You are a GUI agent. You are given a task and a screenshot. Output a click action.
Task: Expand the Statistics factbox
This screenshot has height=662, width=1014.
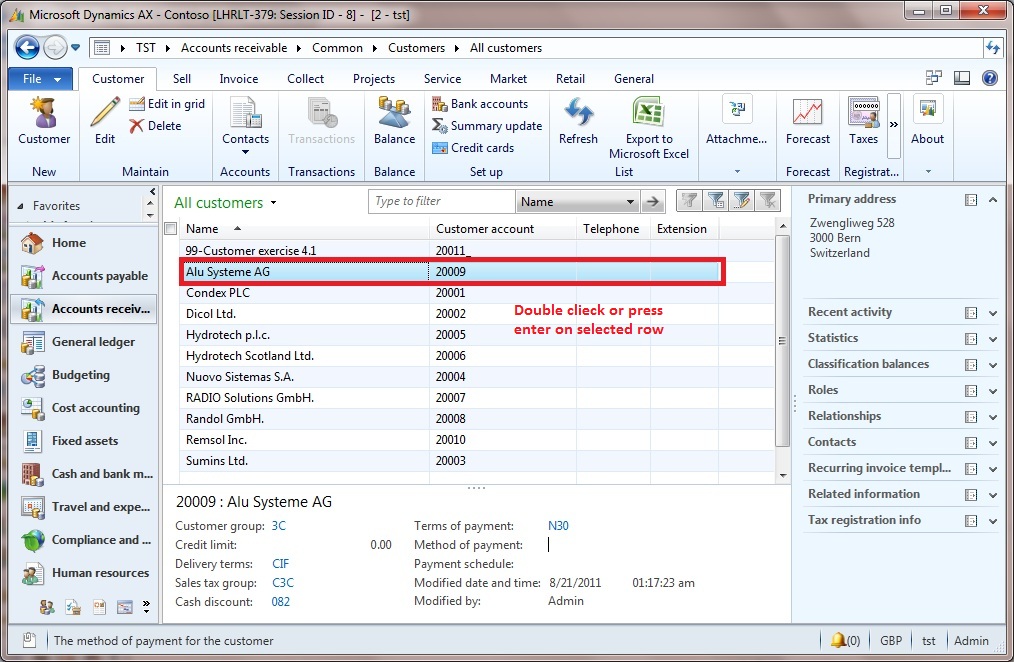pyautogui.click(x=993, y=339)
